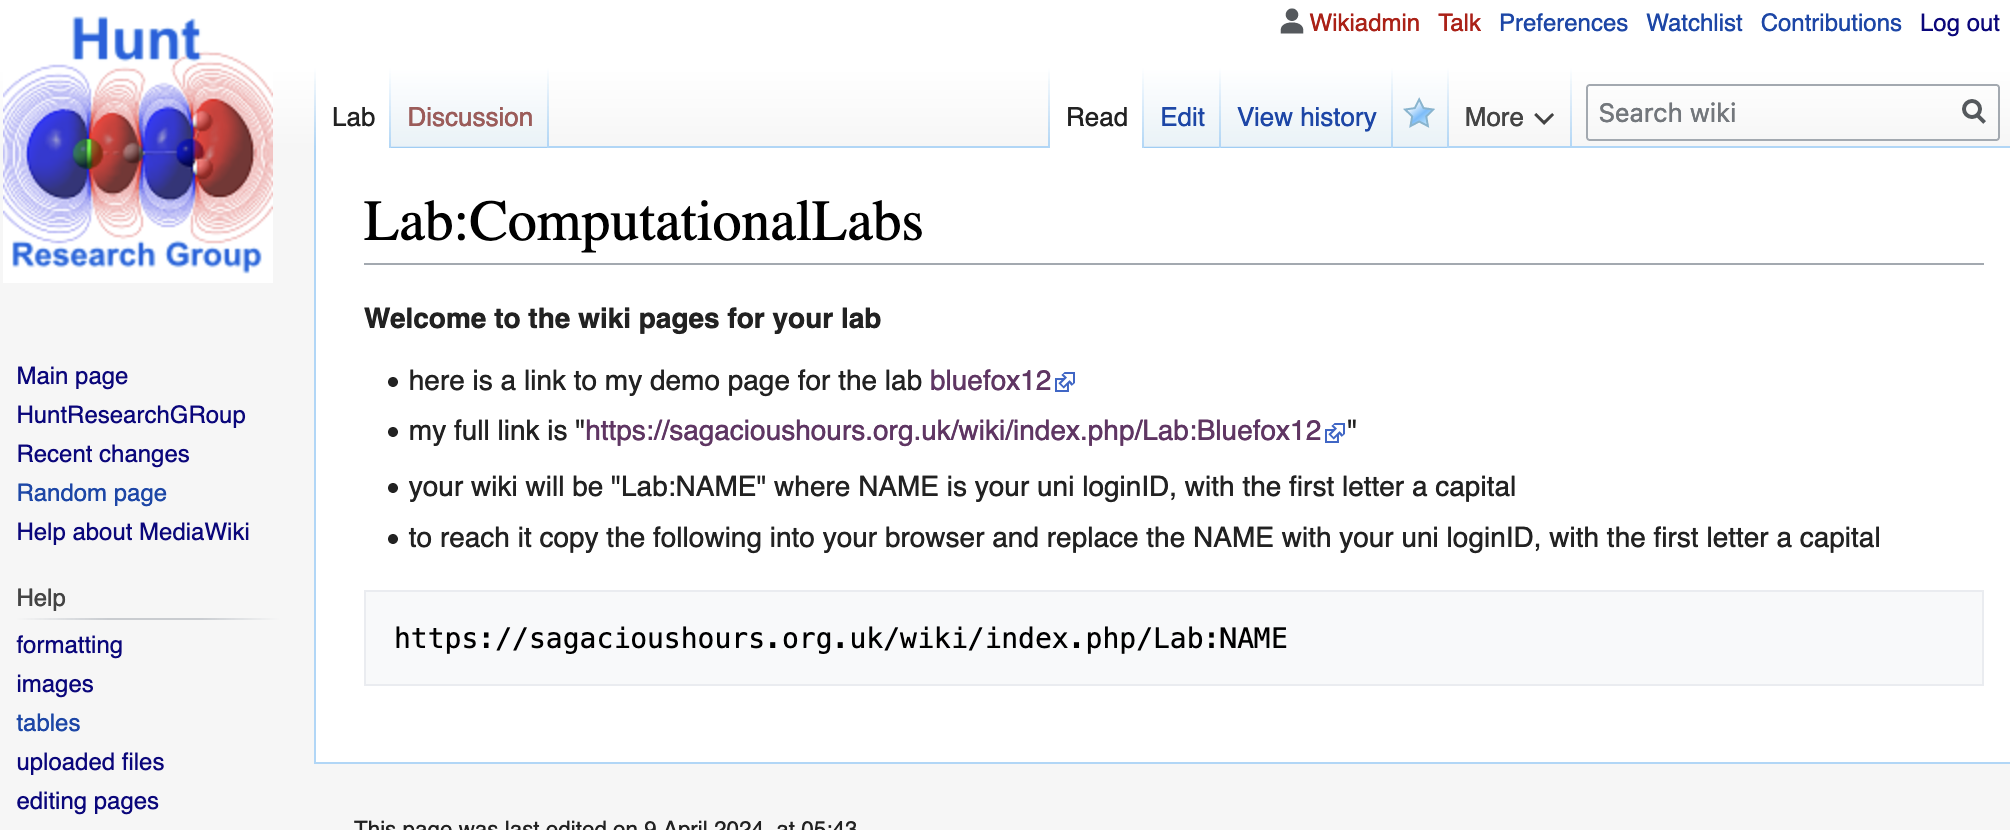
Task: Click the Hunt Research Group logo
Action: pyautogui.click(x=137, y=147)
